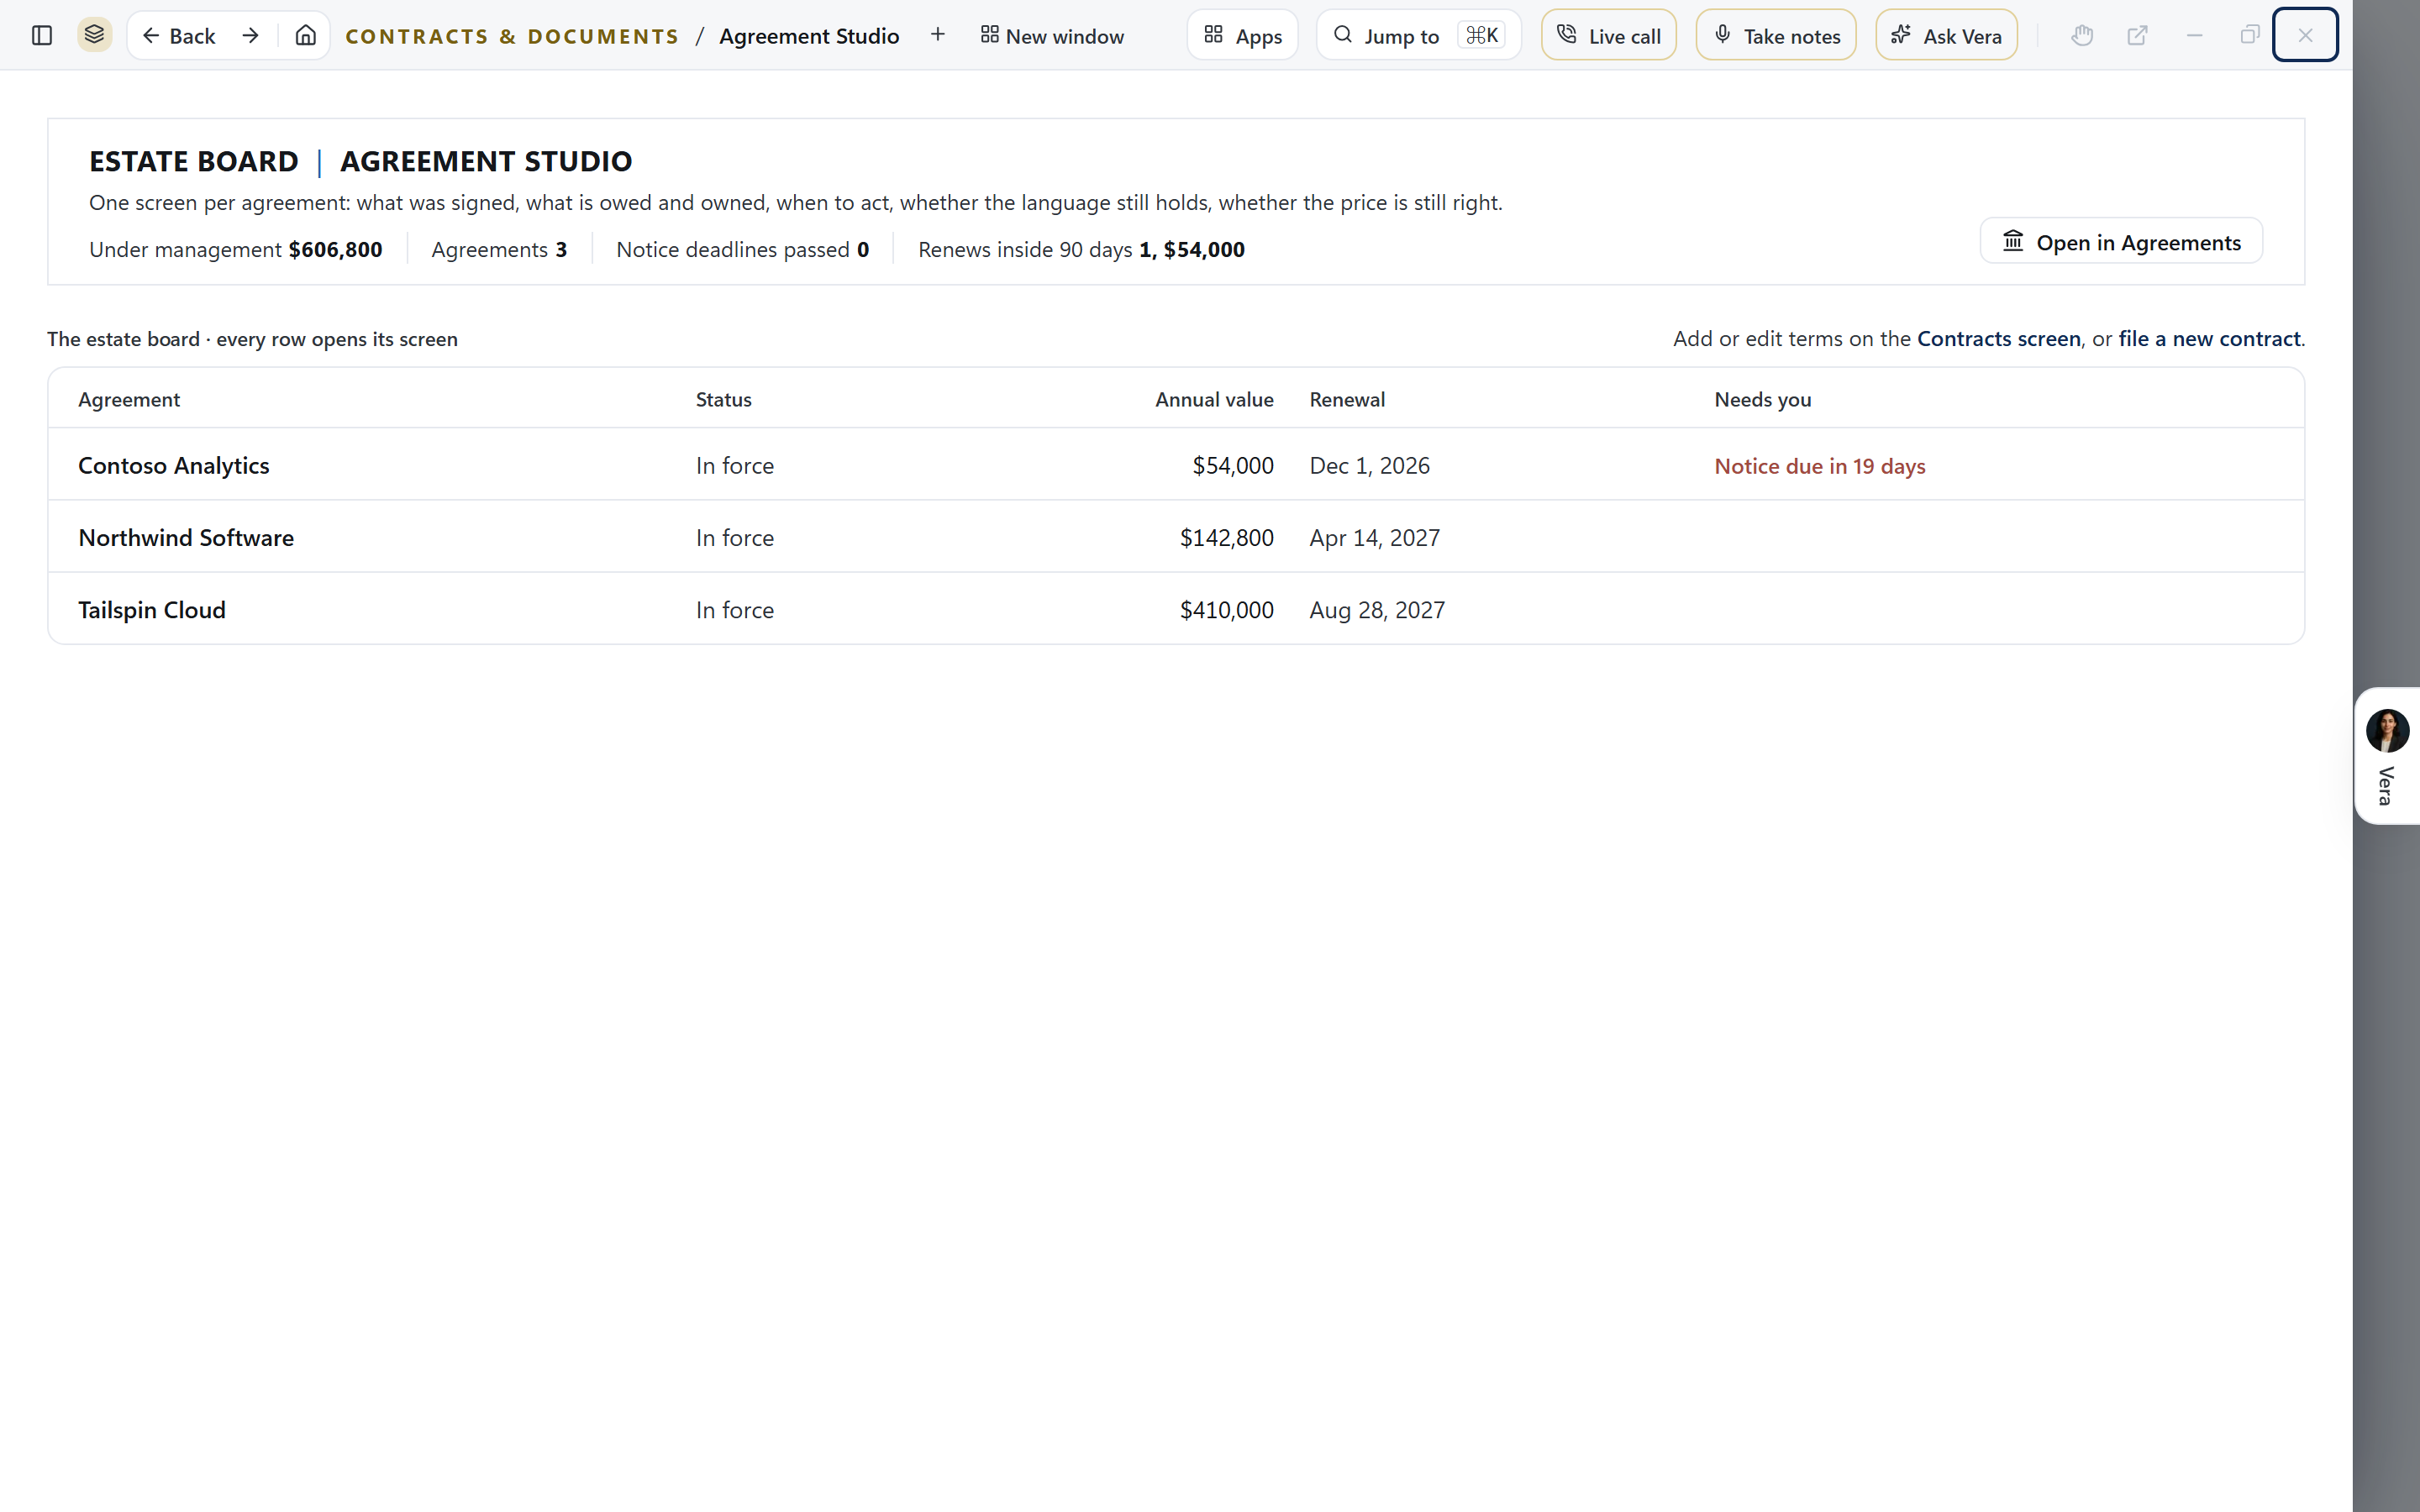Click the $142,800 annual value cell
The image size is (2420, 1512).
tap(1226, 538)
